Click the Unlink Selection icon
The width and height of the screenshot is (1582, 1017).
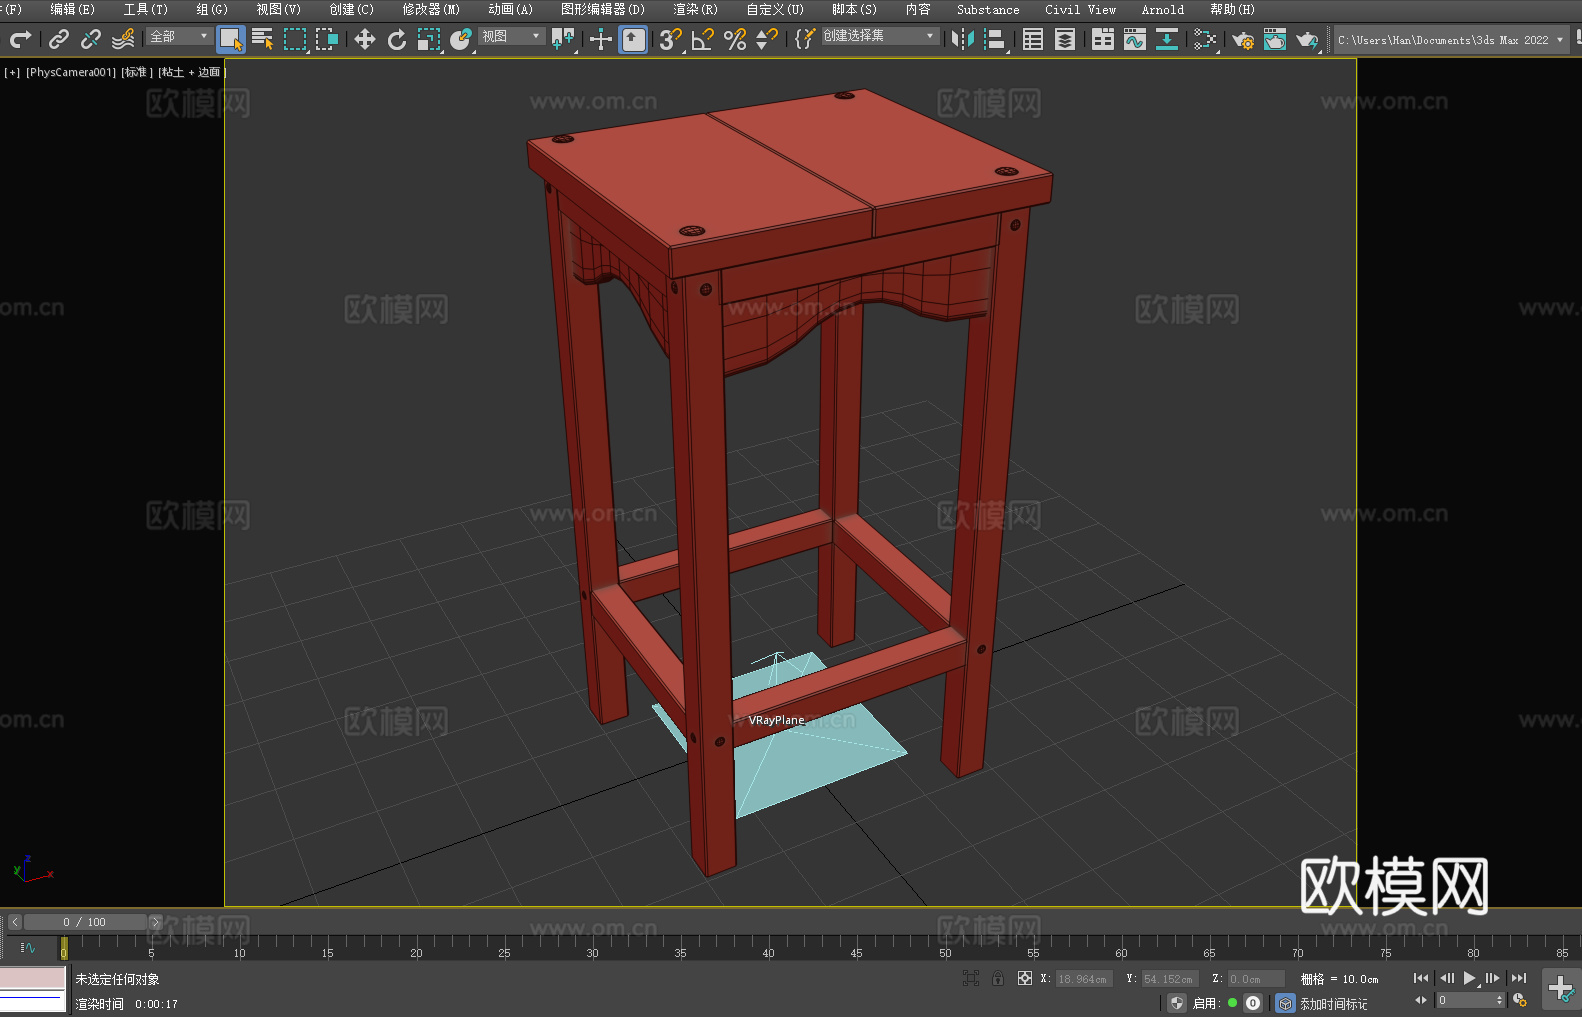(x=91, y=39)
